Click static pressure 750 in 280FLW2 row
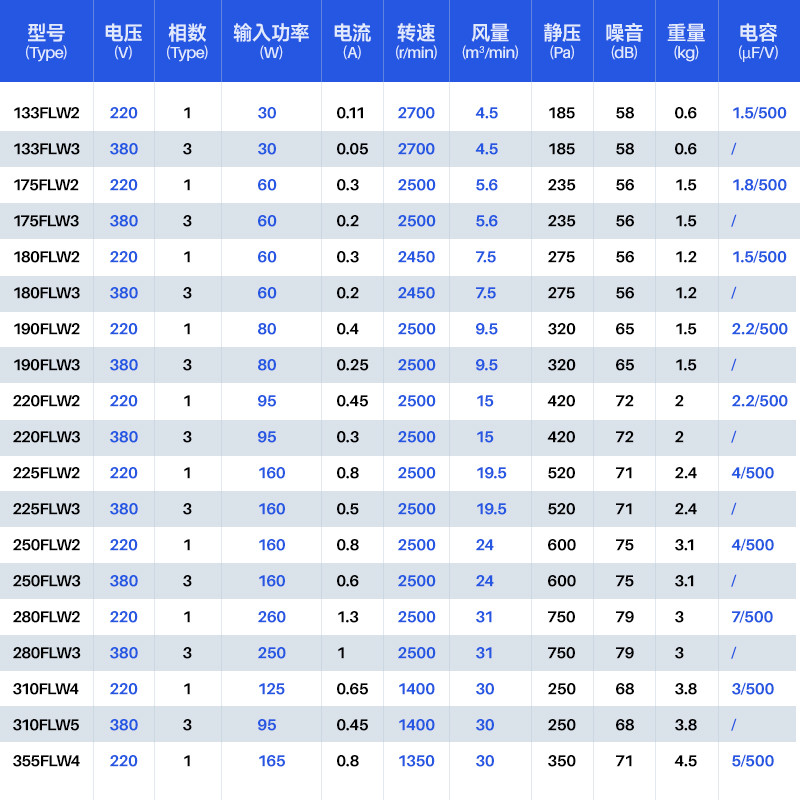The image size is (800, 800). tap(562, 617)
